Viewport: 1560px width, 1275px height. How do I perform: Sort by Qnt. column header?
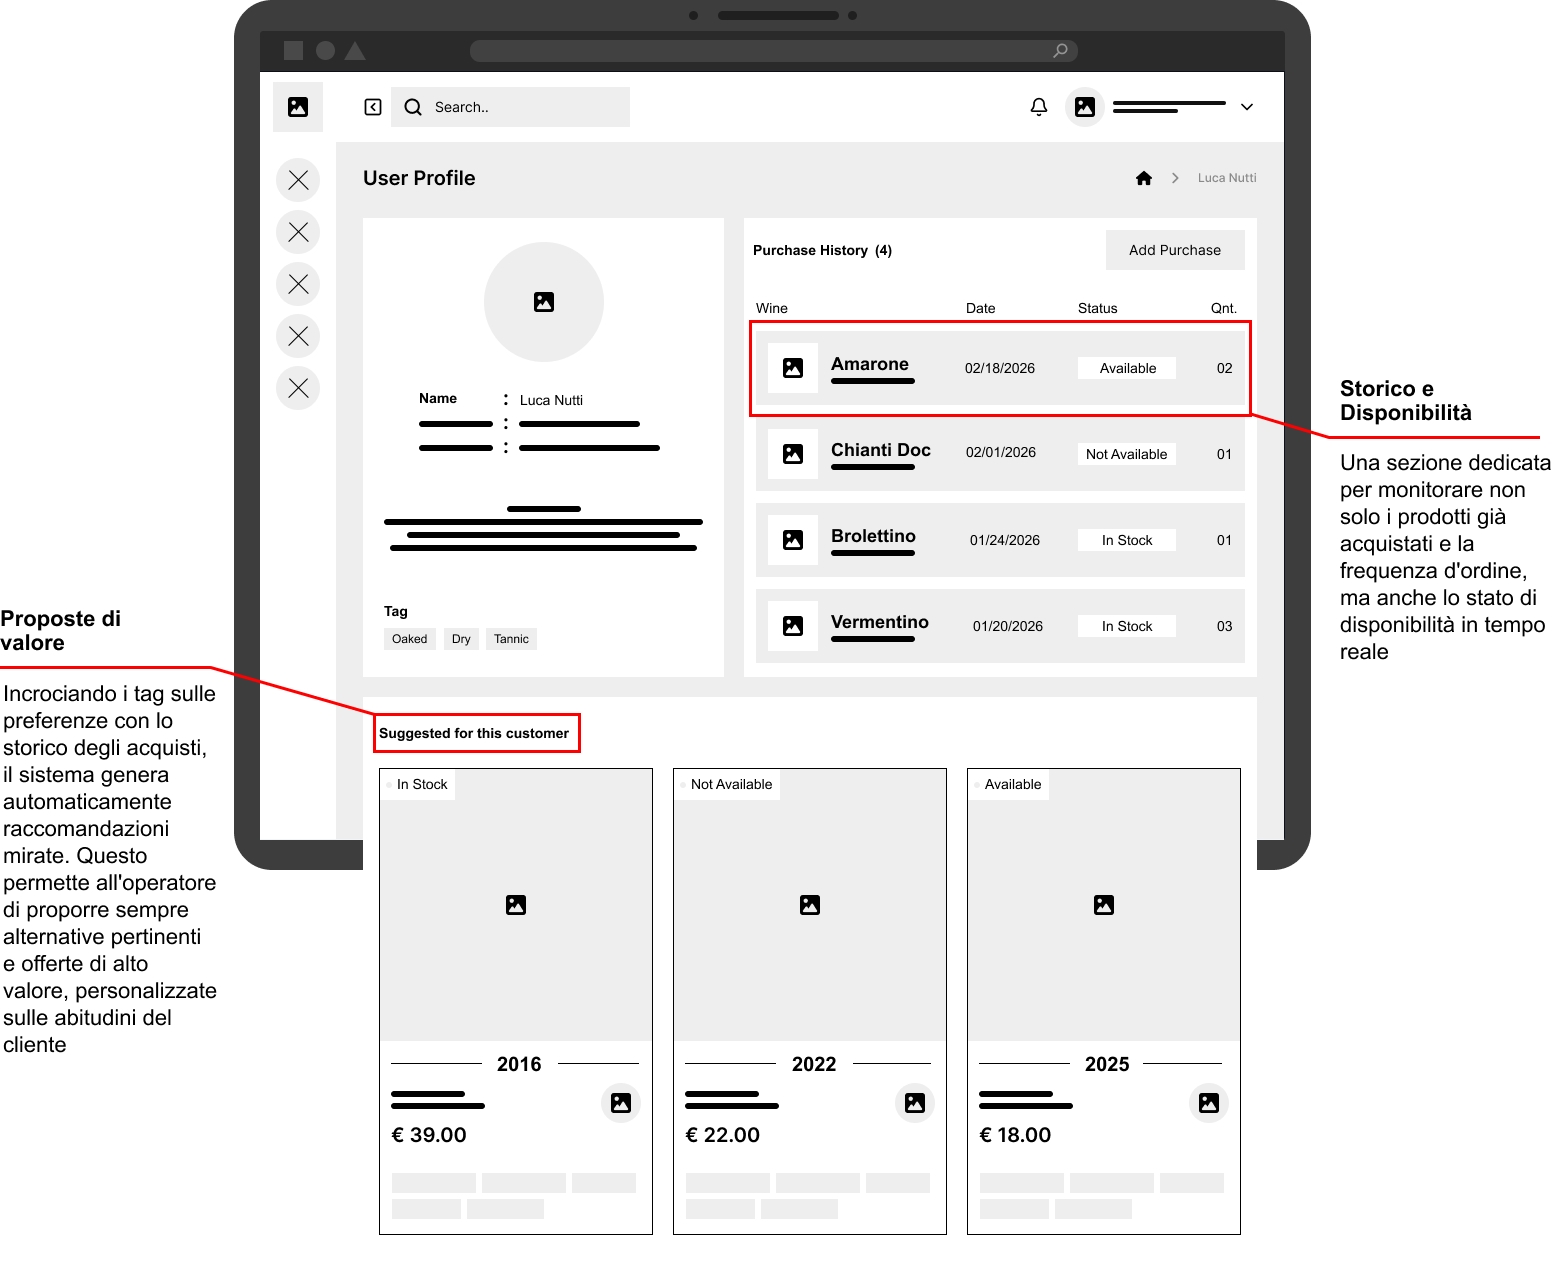pyautogui.click(x=1224, y=308)
